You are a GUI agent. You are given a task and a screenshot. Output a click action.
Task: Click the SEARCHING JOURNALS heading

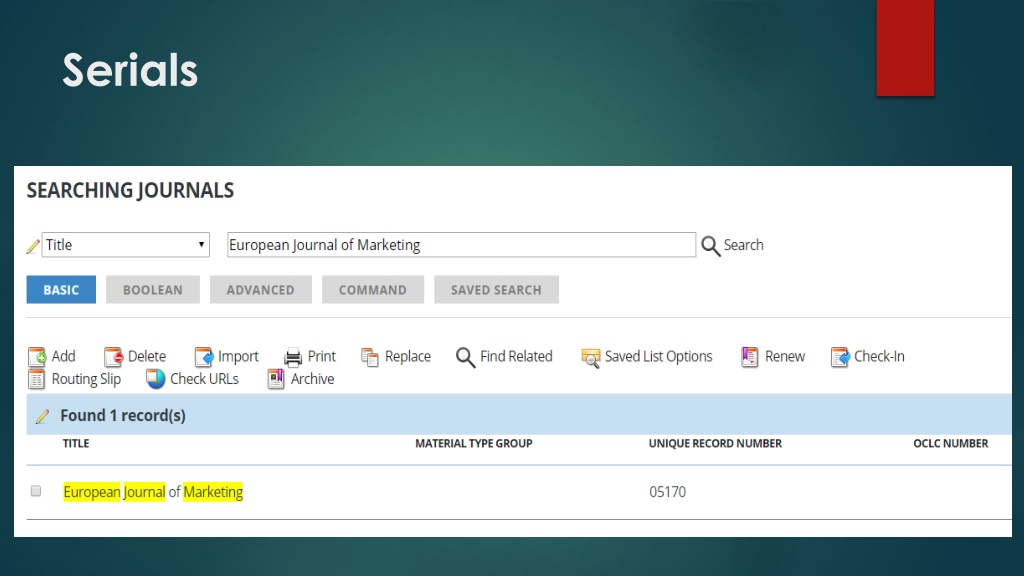point(130,190)
